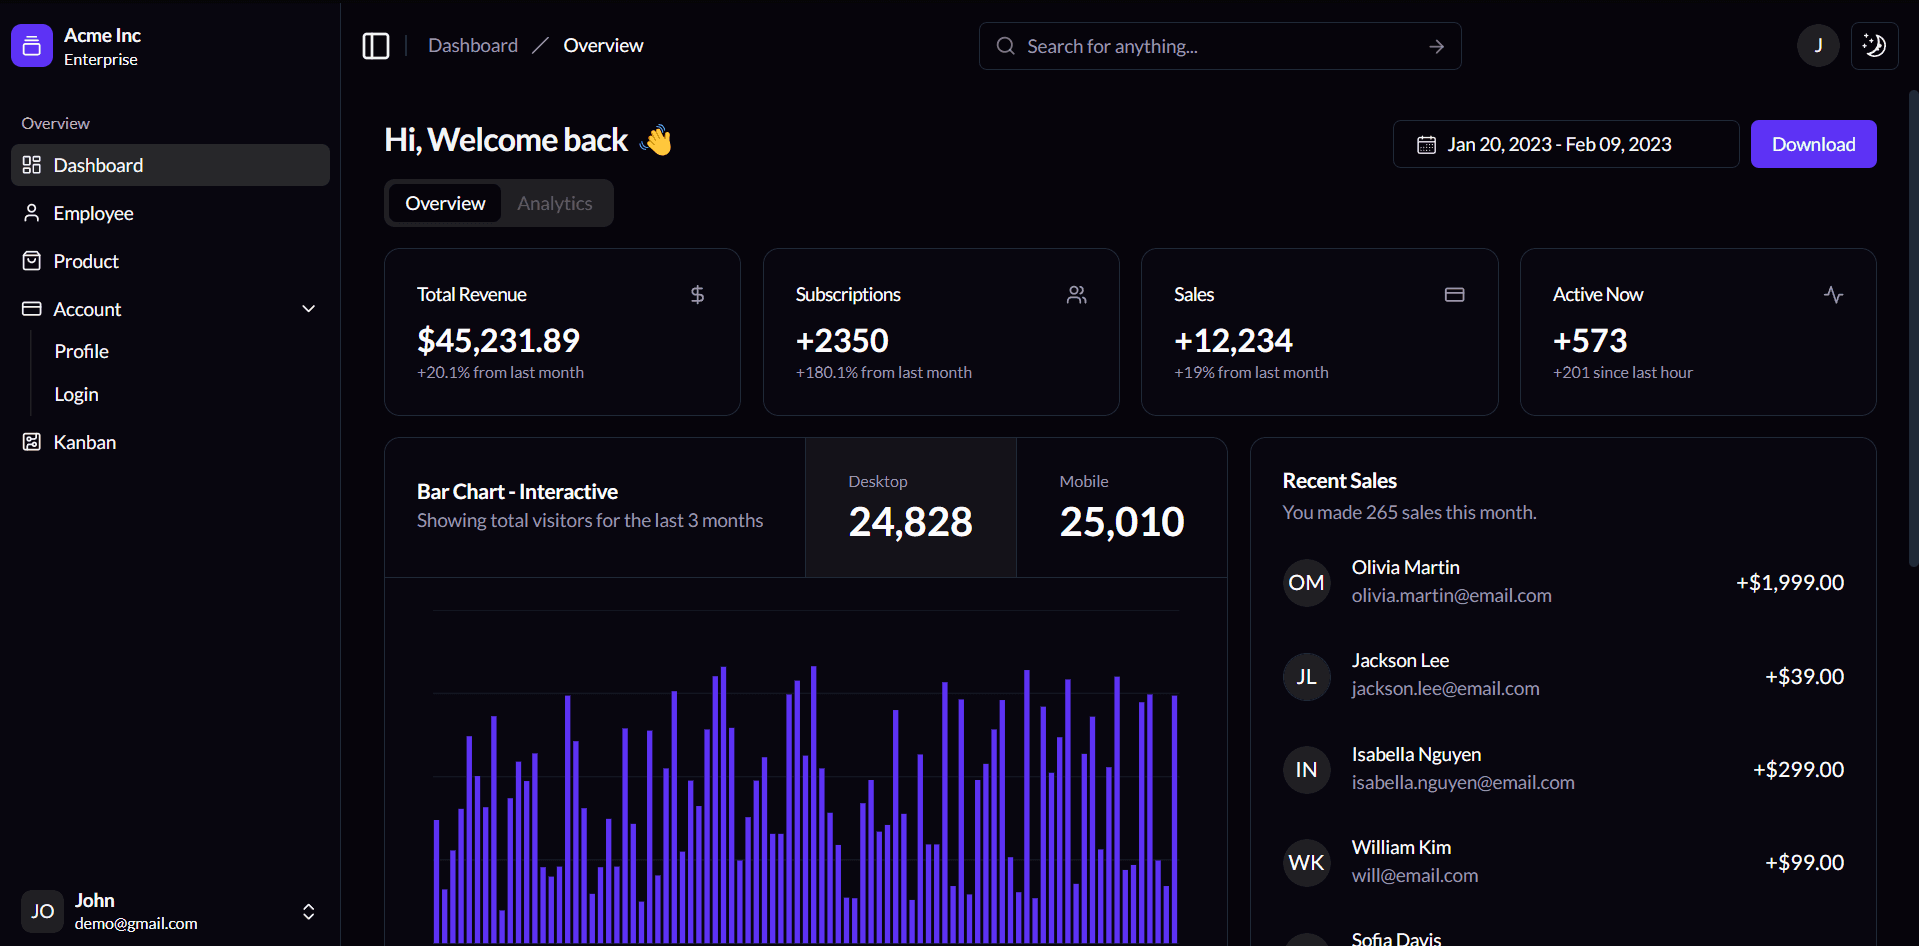Click the search arrow icon
The width and height of the screenshot is (1919, 946).
click(1436, 47)
